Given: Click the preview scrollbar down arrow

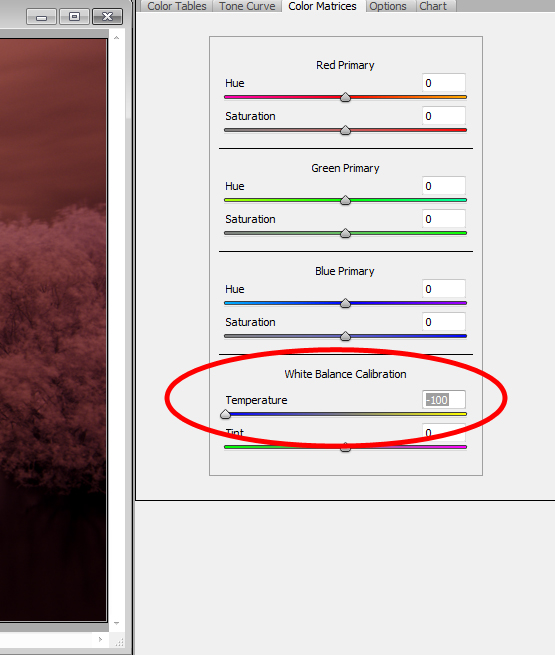Looking at the screenshot, I should tap(117, 623).
